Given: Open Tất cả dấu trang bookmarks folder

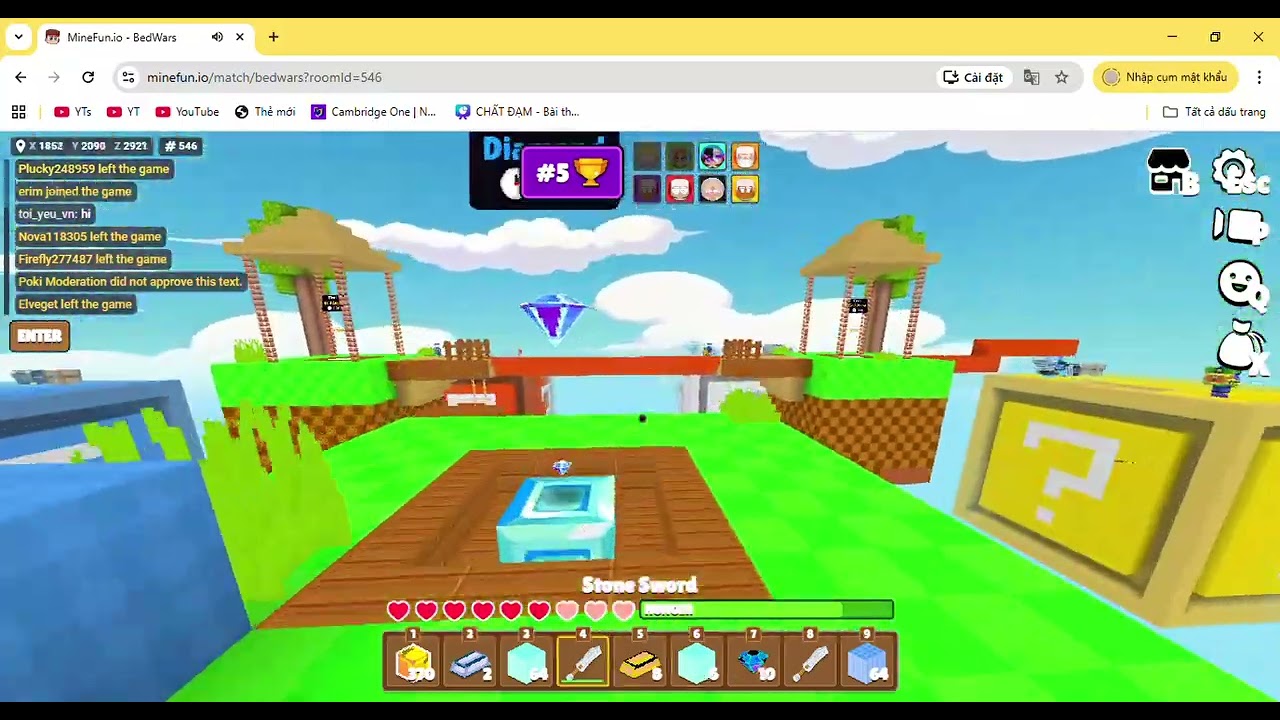Looking at the screenshot, I should (1215, 112).
